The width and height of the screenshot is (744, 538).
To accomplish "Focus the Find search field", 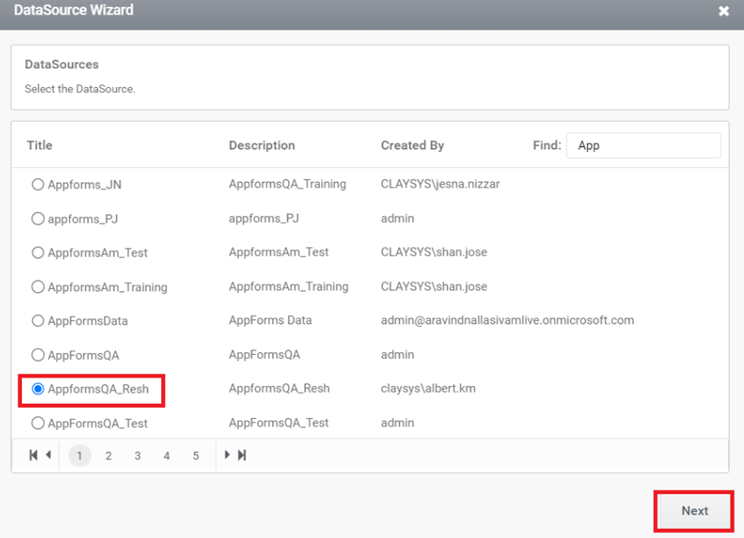I will point(643,145).
